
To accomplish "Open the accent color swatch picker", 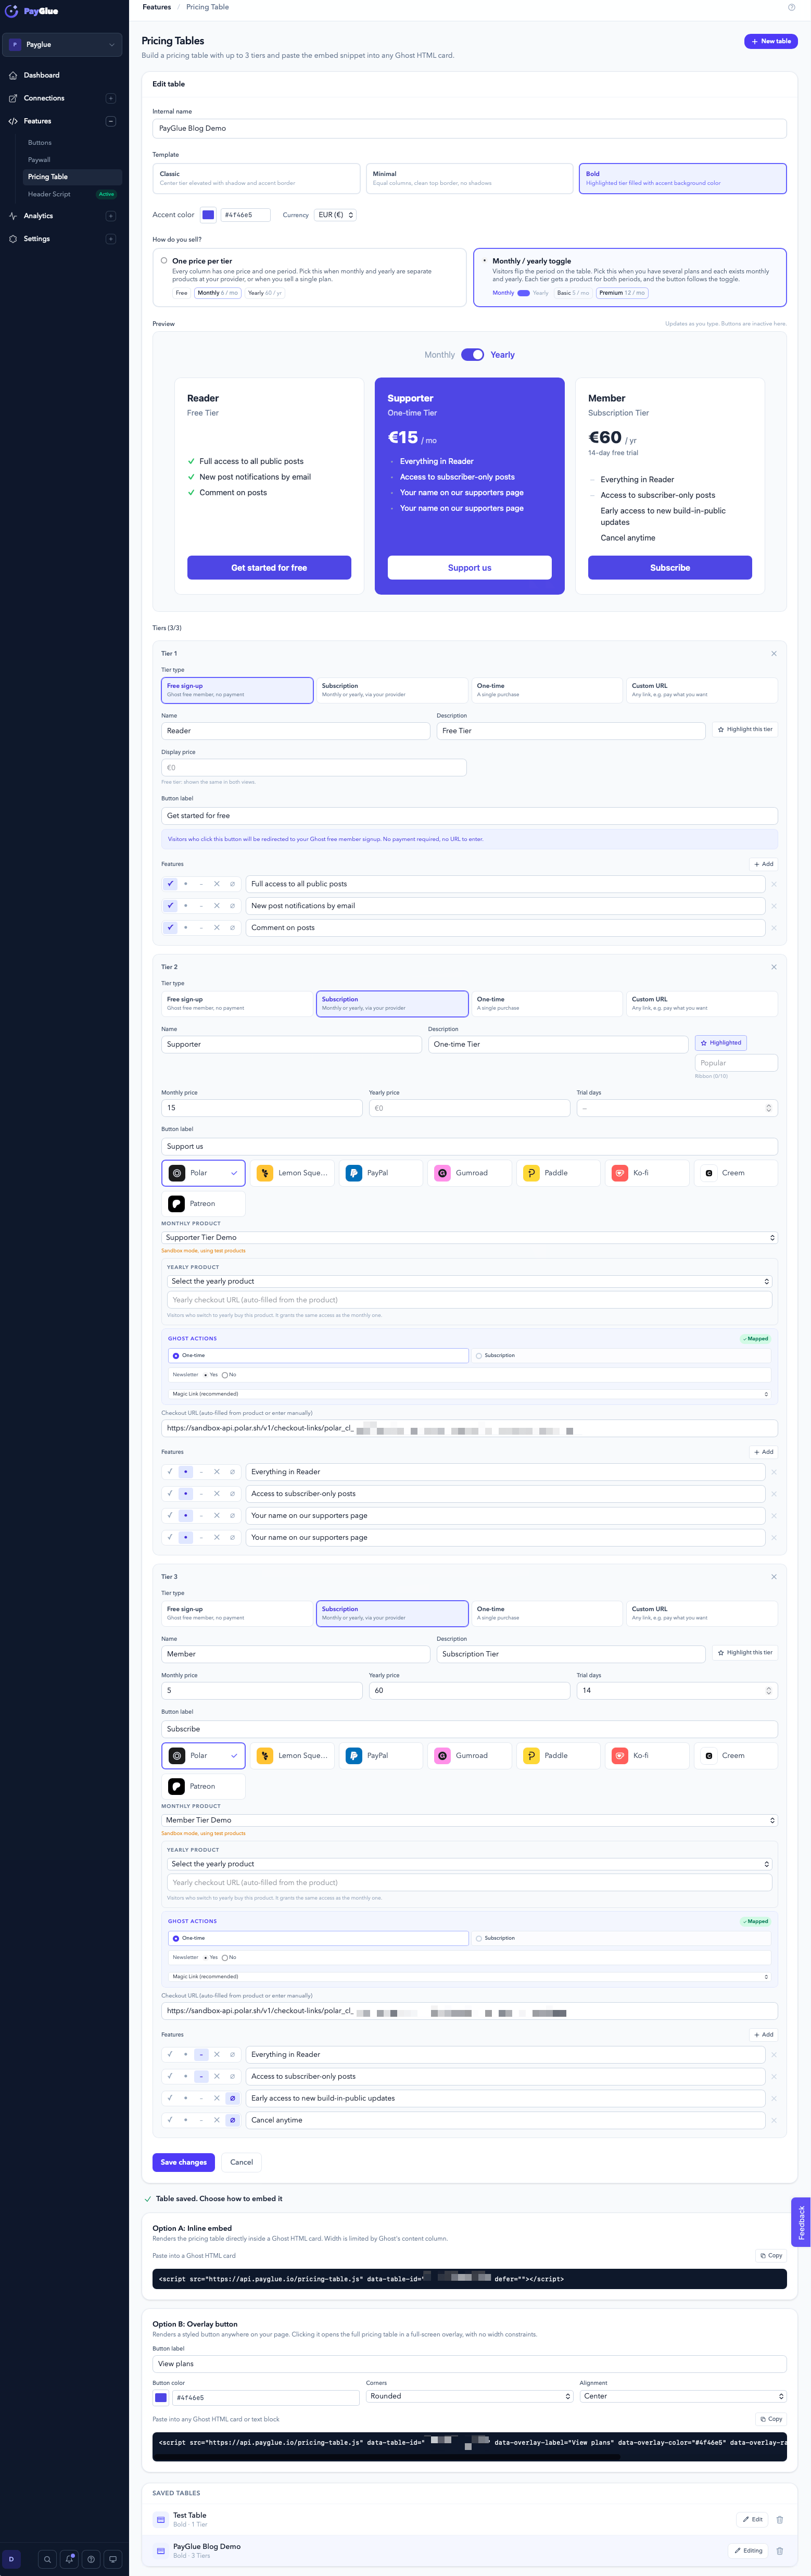I will 208,215.
